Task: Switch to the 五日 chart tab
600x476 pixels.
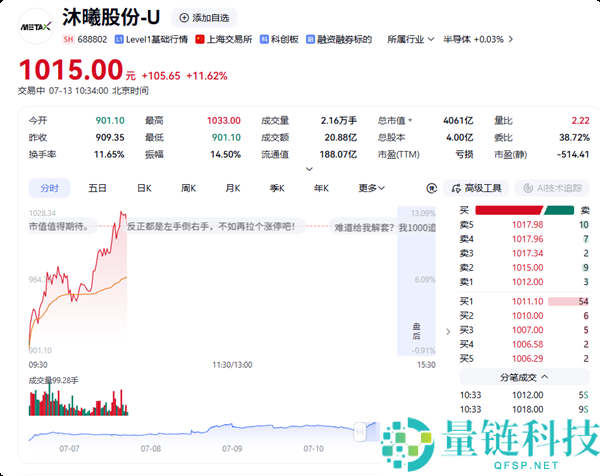Action: coord(97,188)
